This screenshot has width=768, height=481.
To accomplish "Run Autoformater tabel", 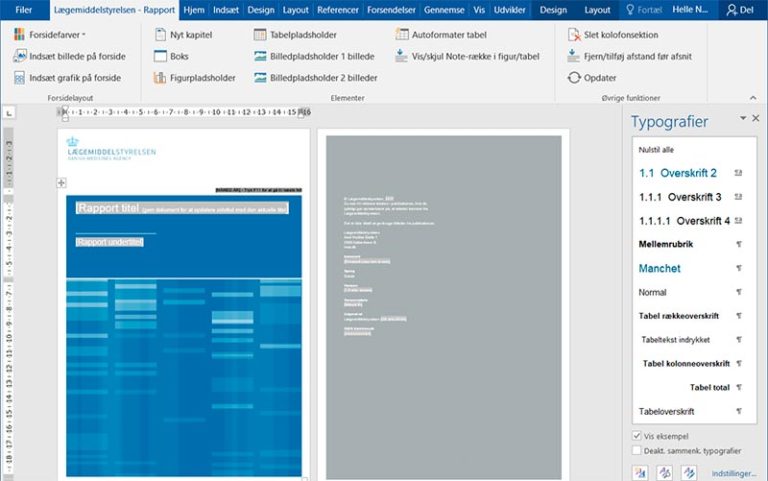I will tap(402, 35).
